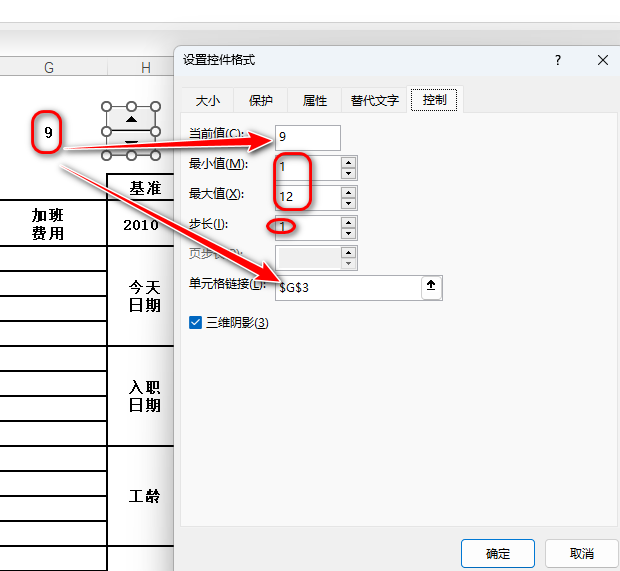The image size is (620, 571).
Task: Cancel with the 取消 button
Action: coord(582,553)
